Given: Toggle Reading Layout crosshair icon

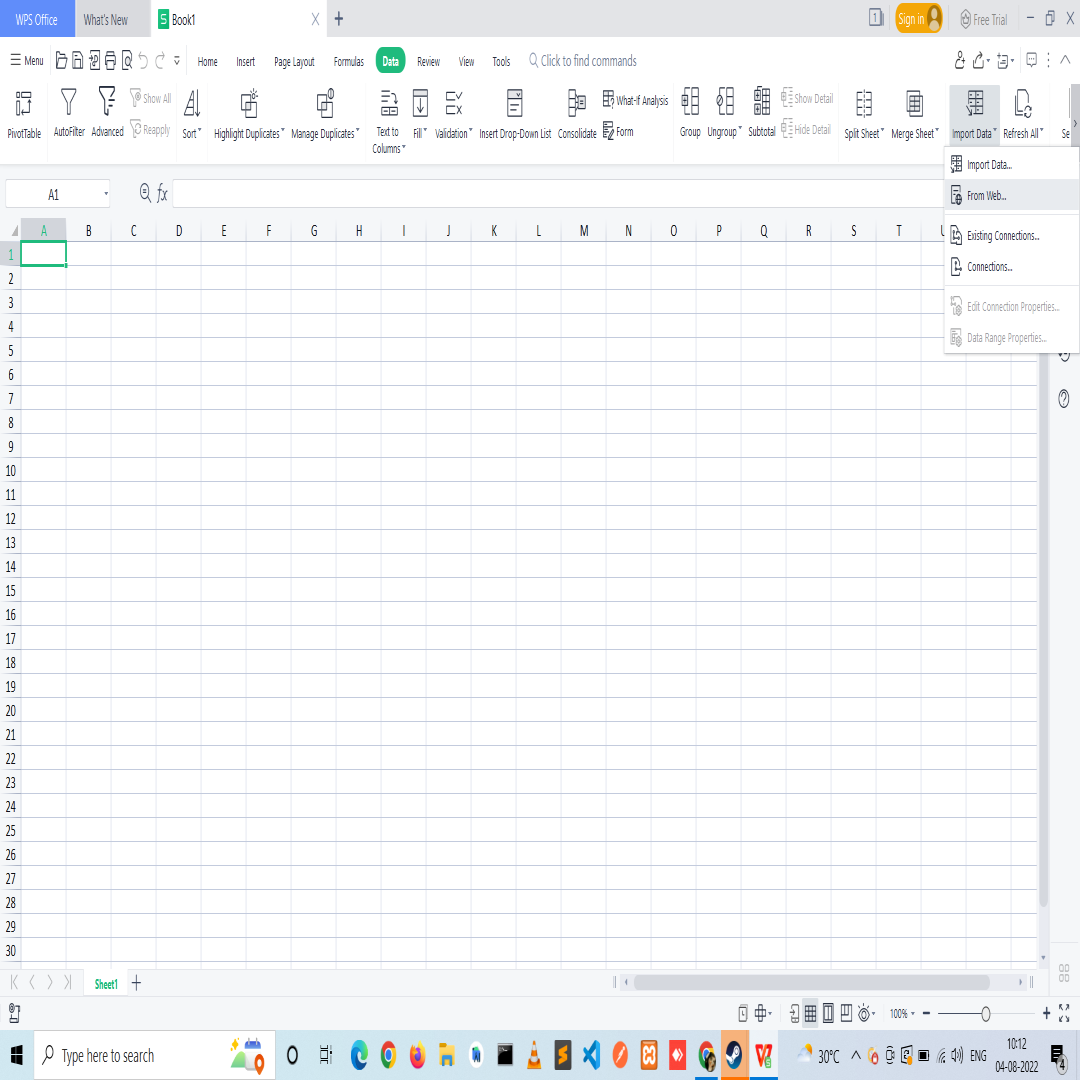Looking at the screenshot, I should click(x=762, y=1013).
